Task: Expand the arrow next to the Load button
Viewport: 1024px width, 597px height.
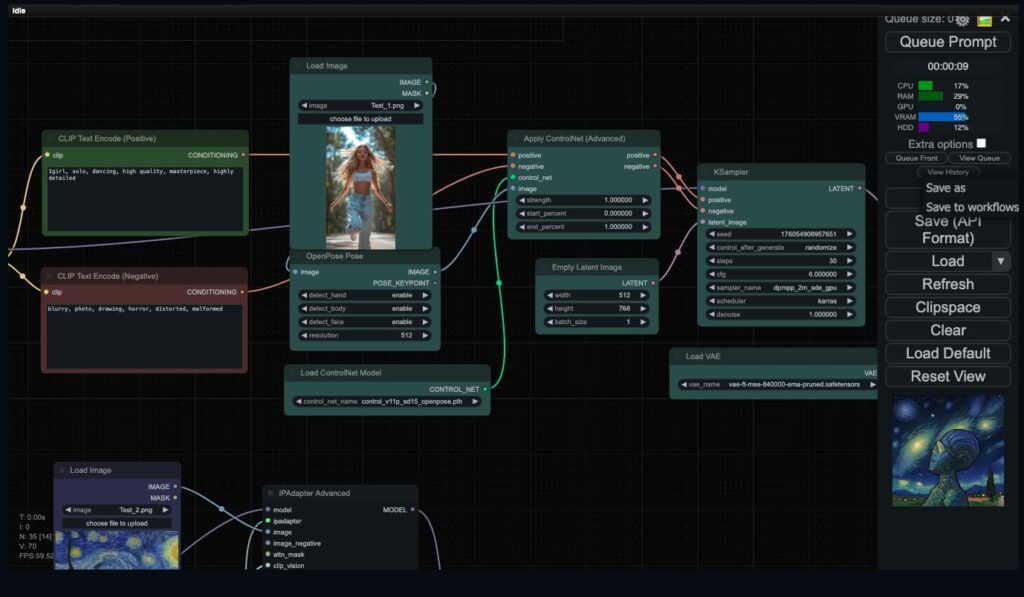Action: click(x=1000, y=261)
